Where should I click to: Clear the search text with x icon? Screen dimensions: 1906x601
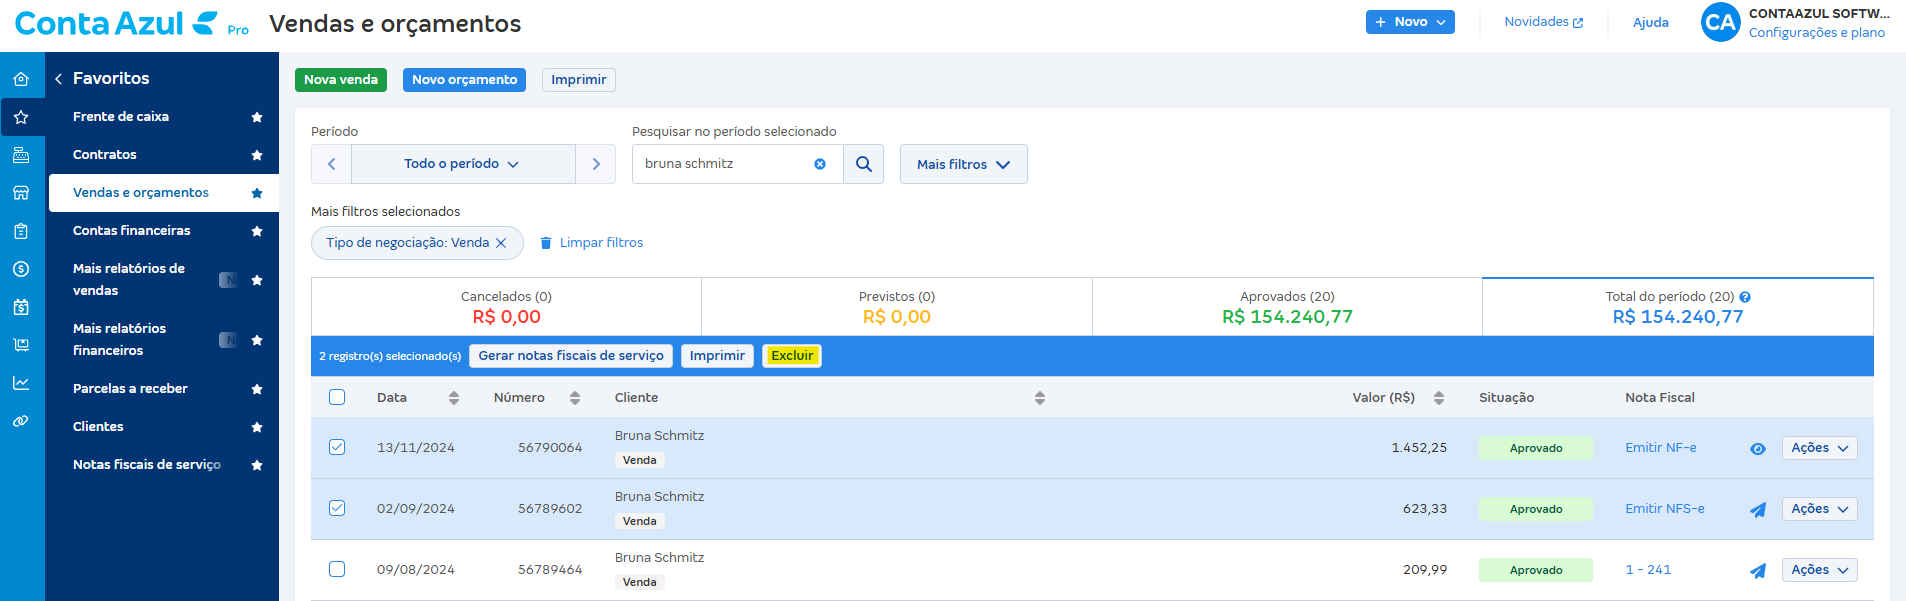pos(820,164)
